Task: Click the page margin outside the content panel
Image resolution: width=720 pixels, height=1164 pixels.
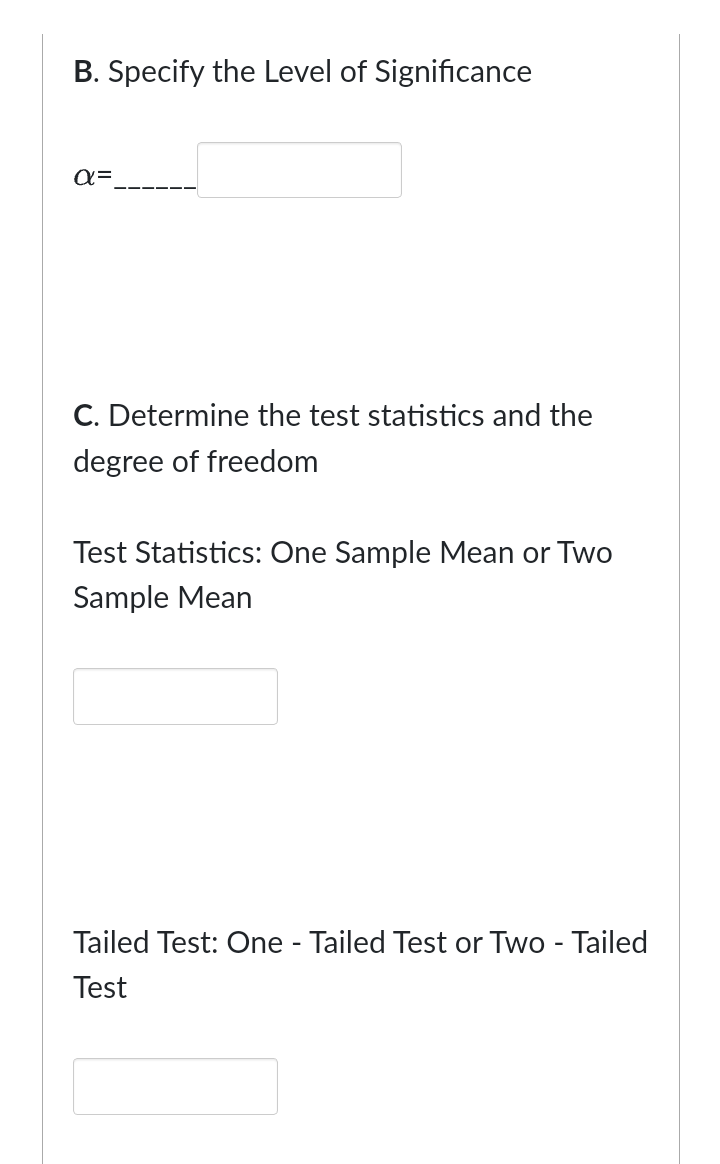Action: [x=20, y=580]
